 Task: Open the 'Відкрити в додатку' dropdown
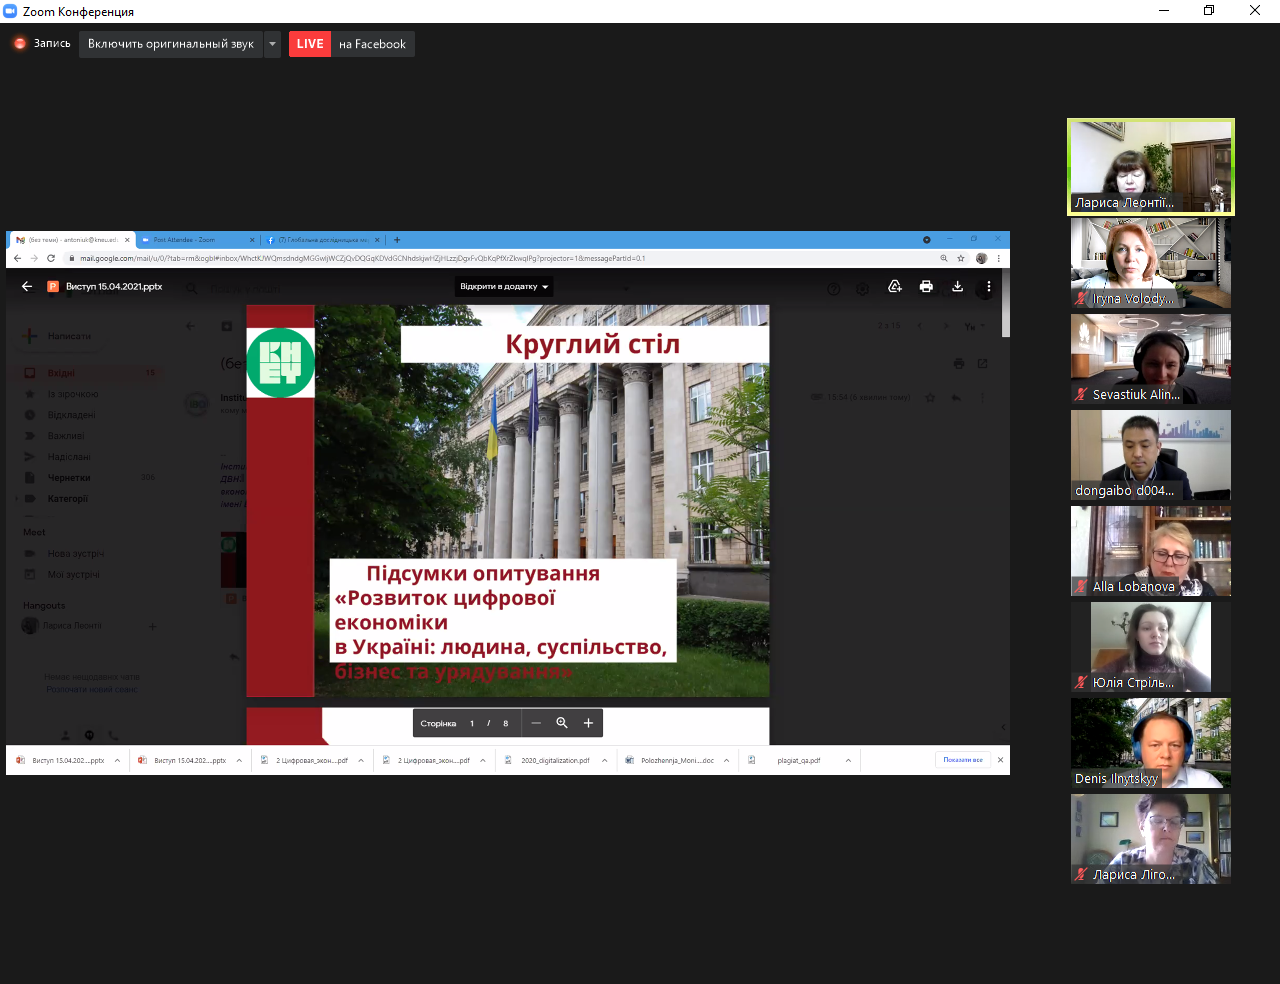[504, 287]
